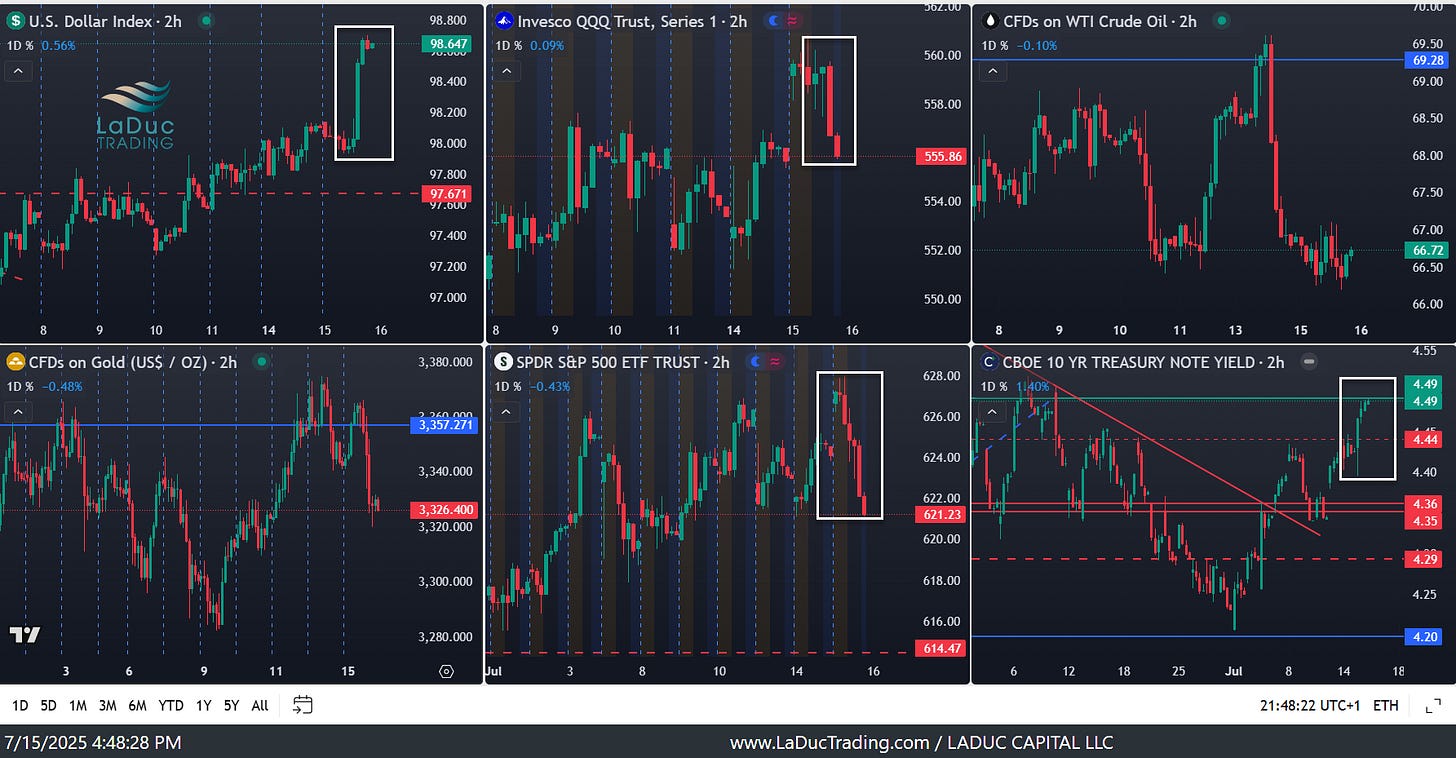Image resolution: width=1456 pixels, height=758 pixels.
Task: Select the 1M date range
Action: pyautogui.click(x=77, y=705)
